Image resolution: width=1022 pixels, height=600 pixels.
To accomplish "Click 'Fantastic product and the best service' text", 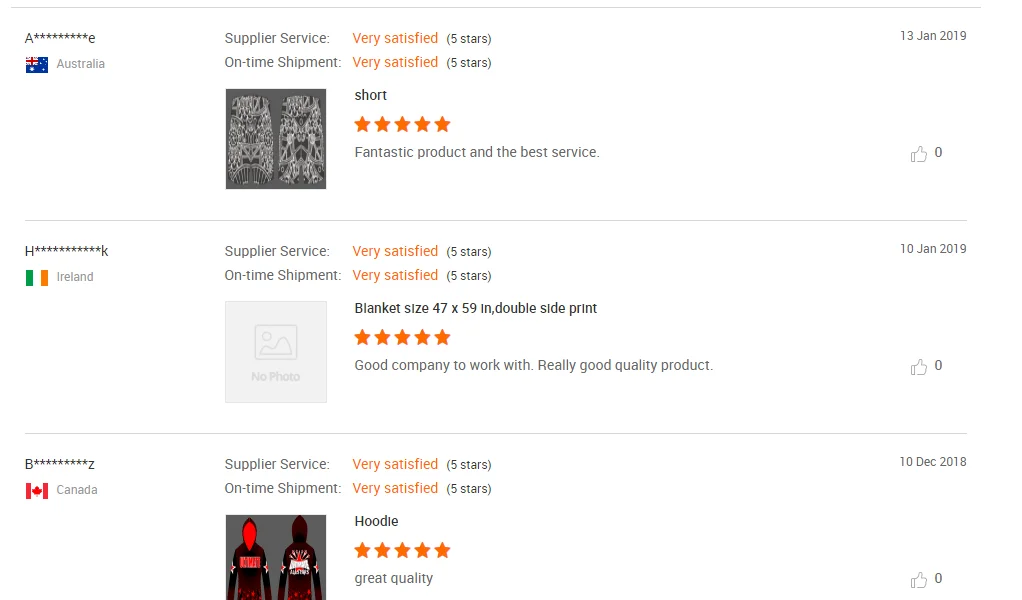I will (x=477, y=152).
